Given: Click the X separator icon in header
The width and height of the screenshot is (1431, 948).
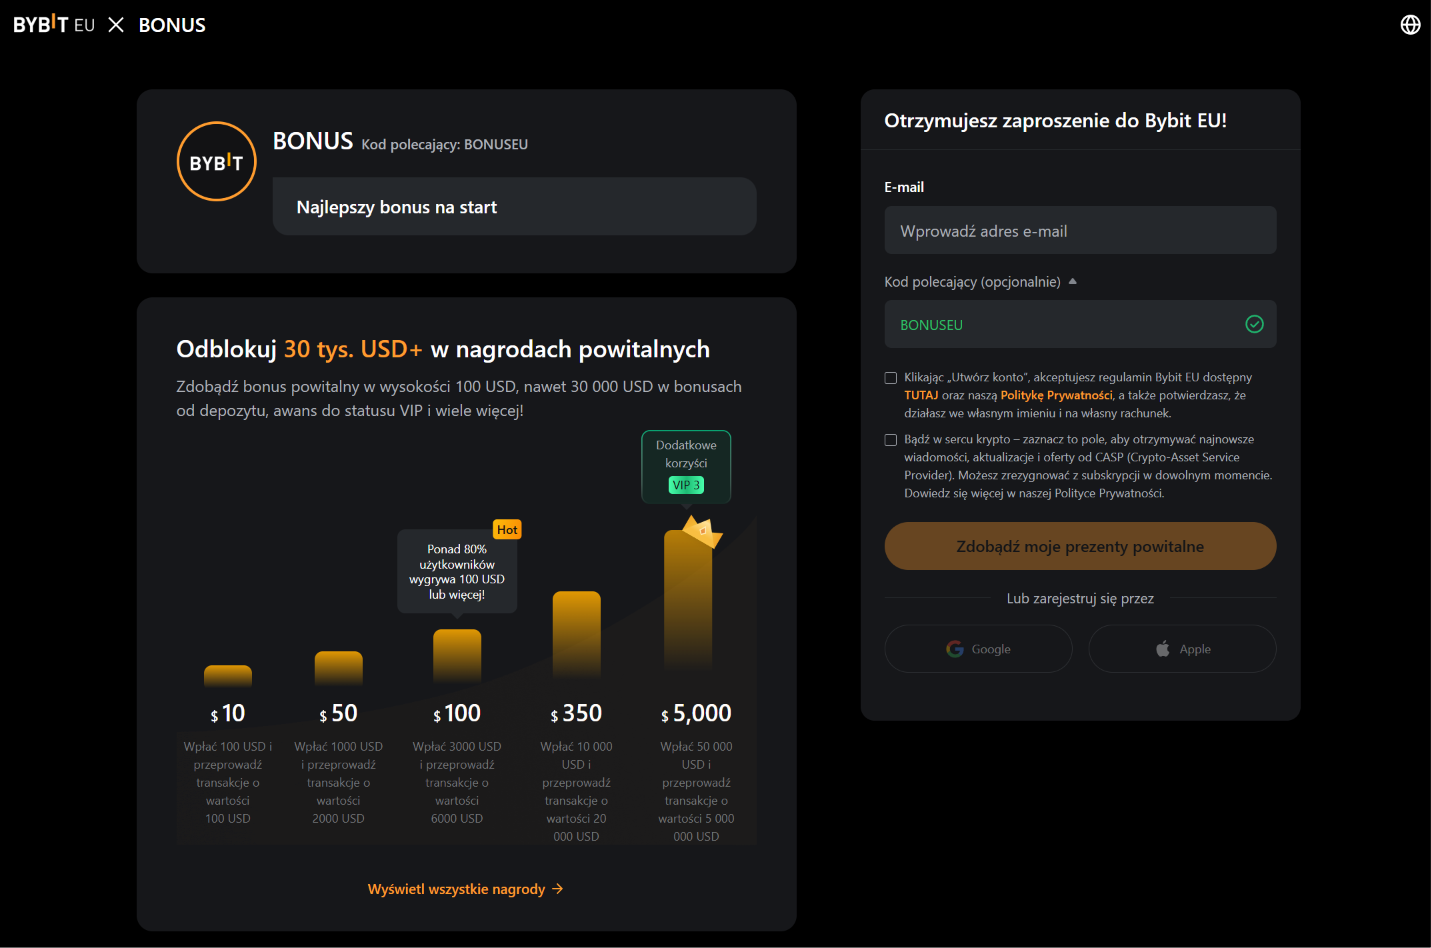Looking at the screenshot, I should tap(116, 25).
